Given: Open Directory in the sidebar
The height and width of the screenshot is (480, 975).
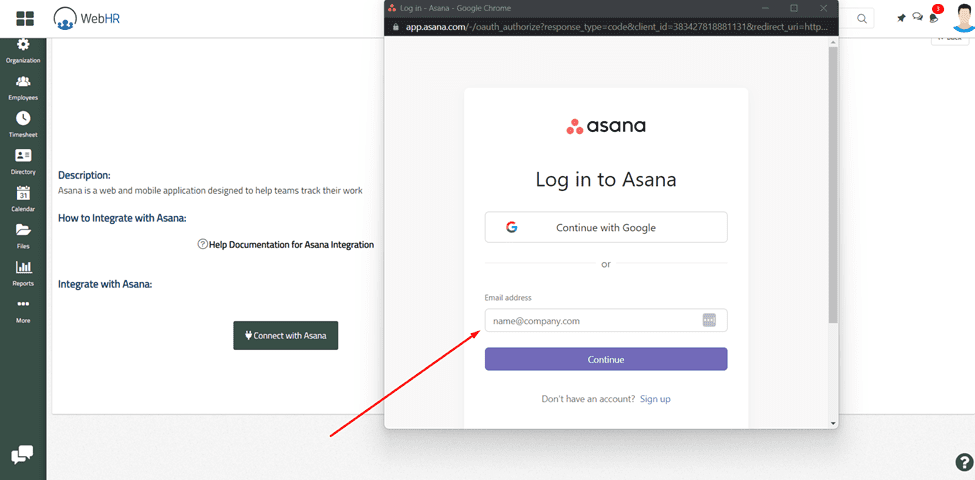Looking at the screenshot, I should 23,162.
